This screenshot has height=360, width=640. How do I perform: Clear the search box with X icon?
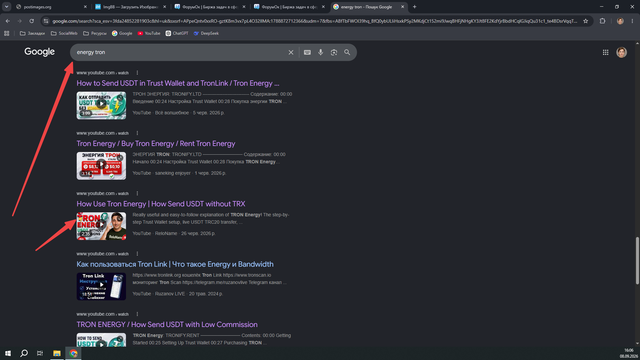(x=291, y=52)
